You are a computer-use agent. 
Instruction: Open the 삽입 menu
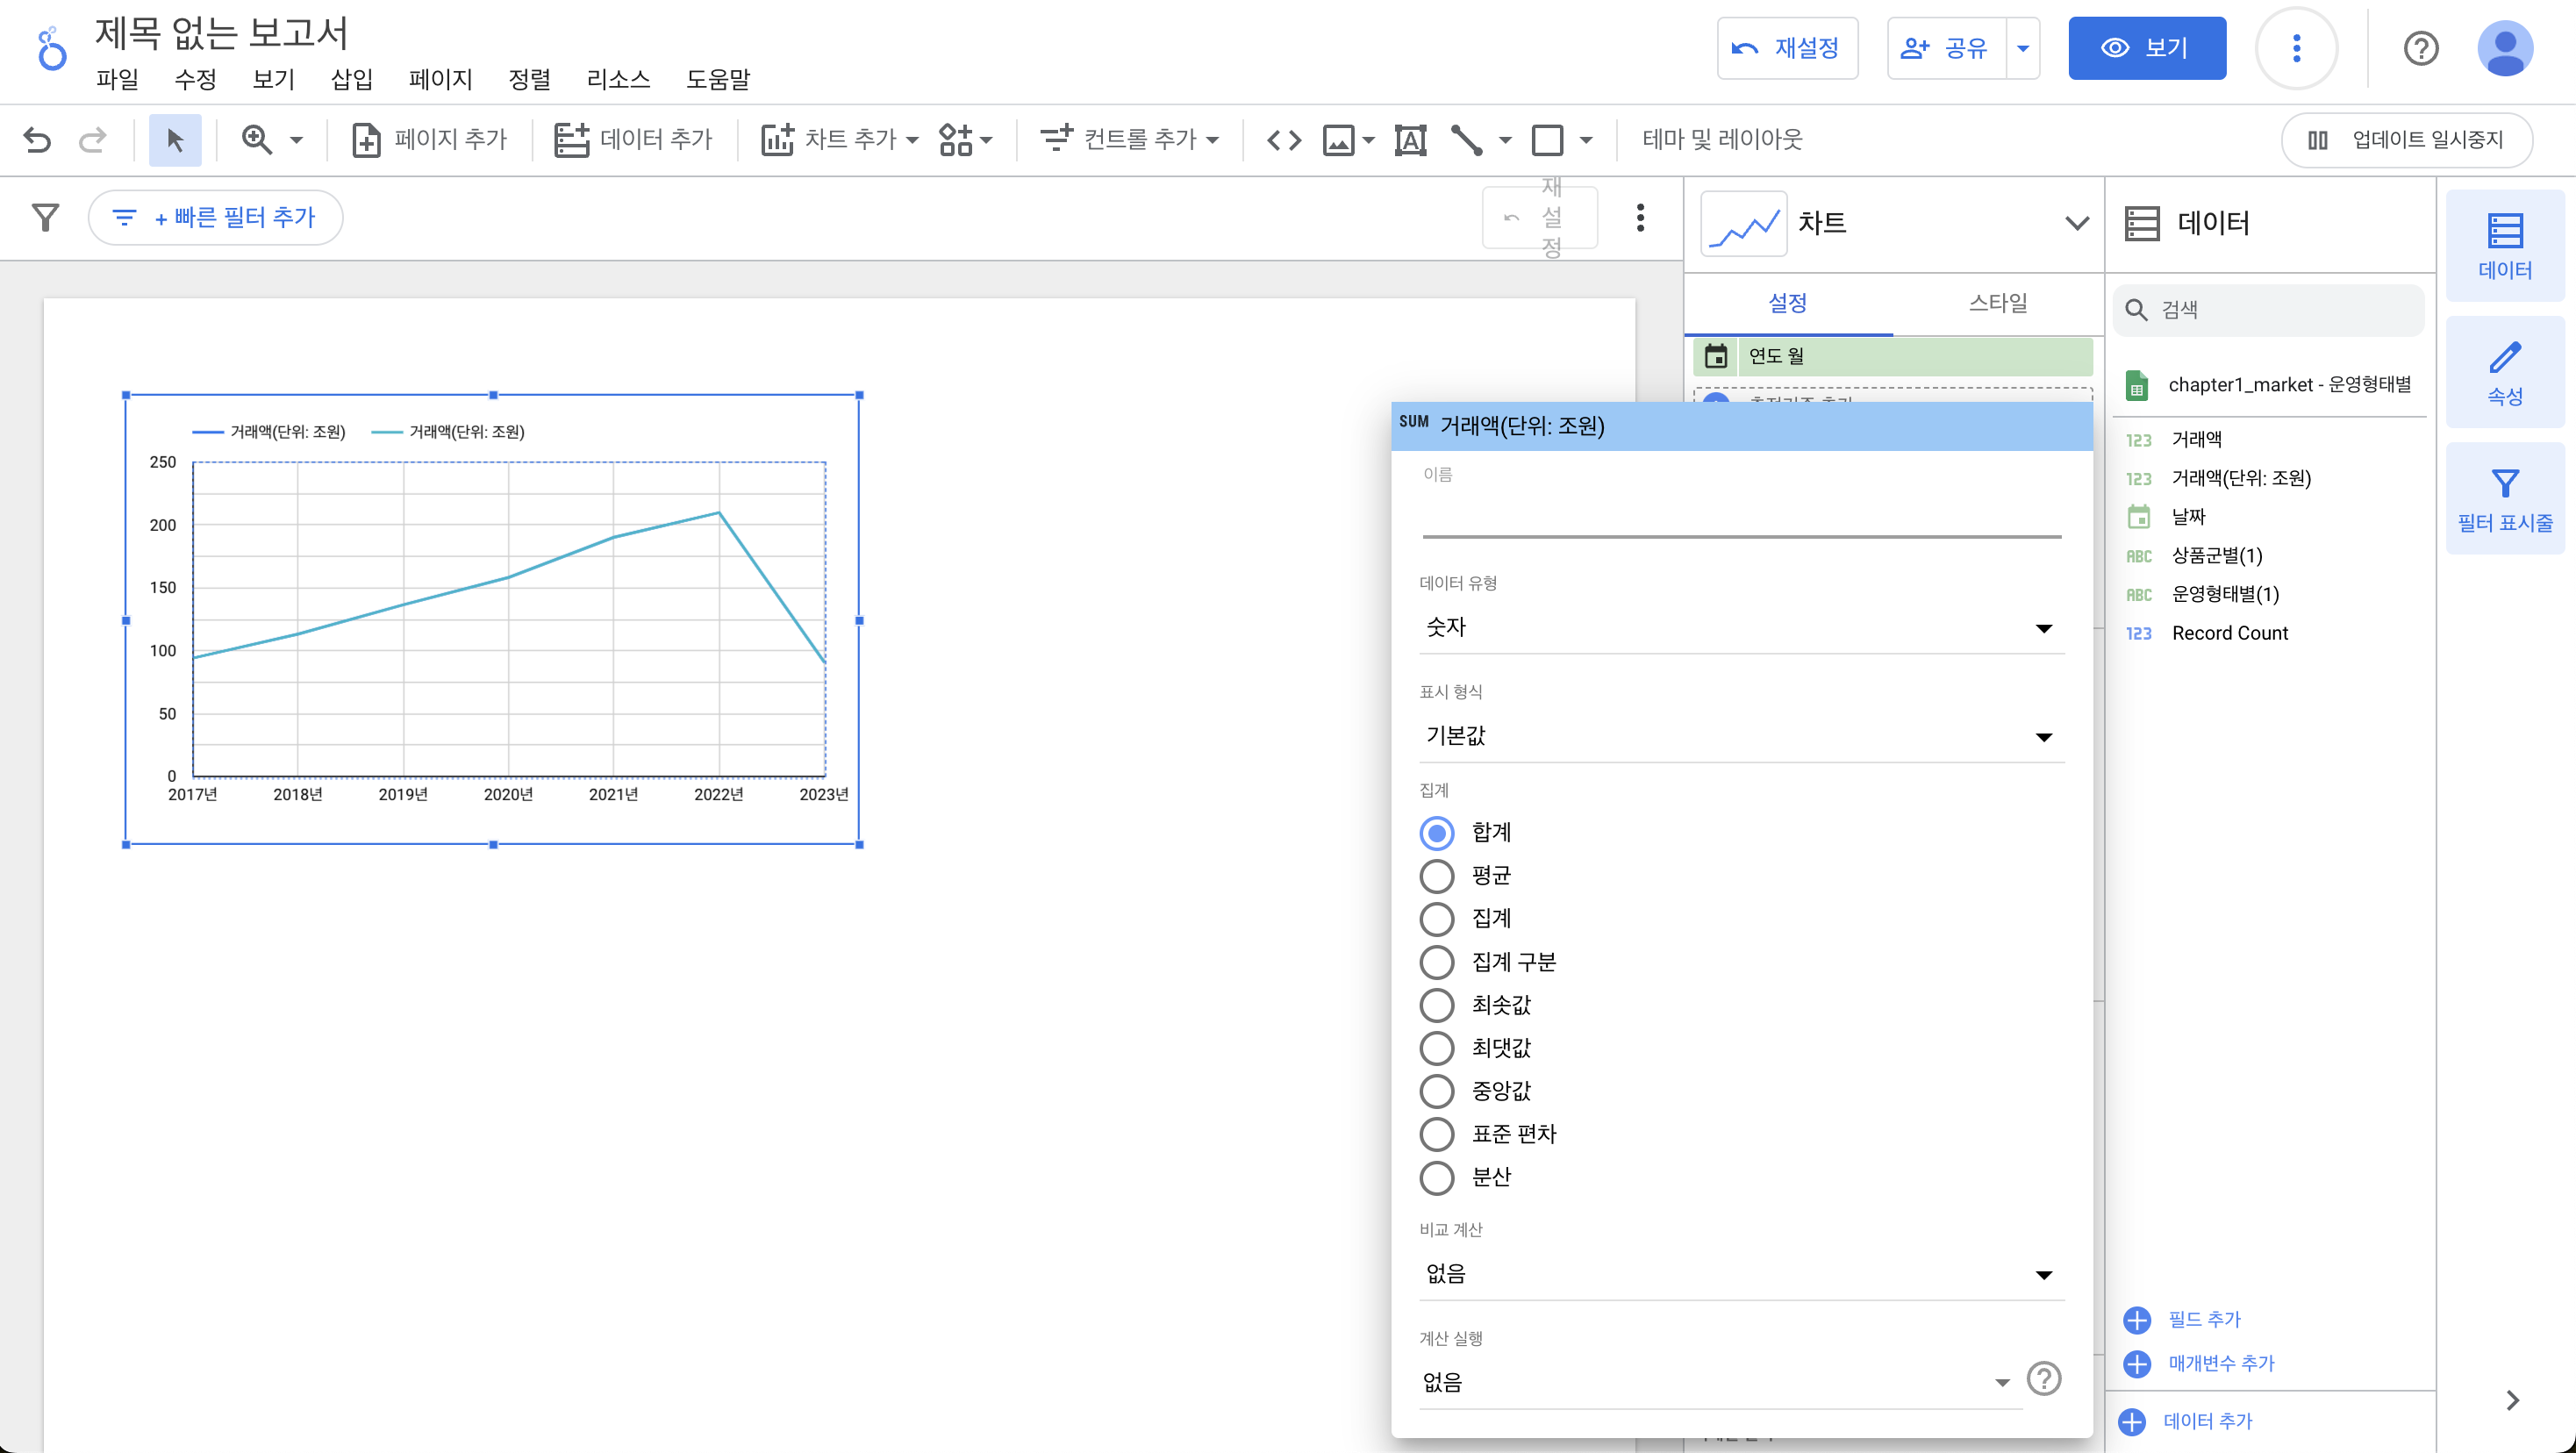click(x=351, y=79)
